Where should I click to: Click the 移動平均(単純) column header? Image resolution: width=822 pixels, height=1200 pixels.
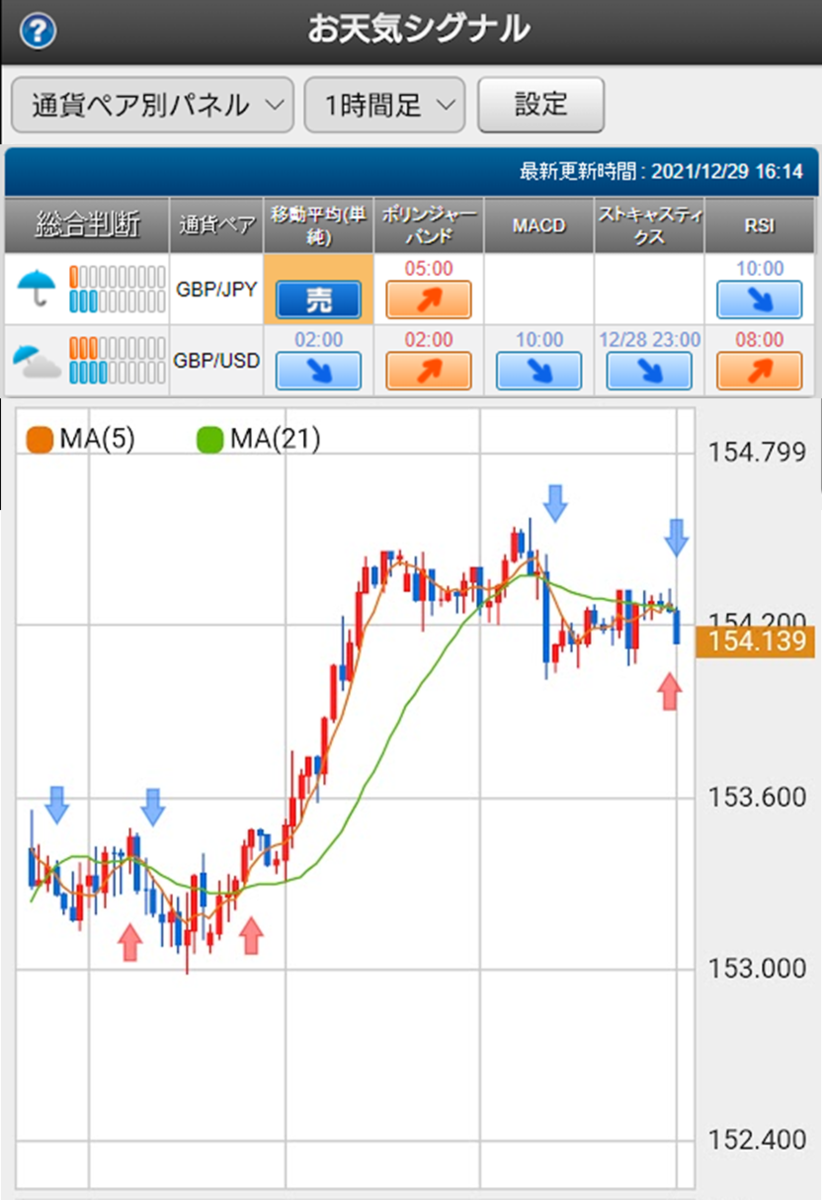319,225
